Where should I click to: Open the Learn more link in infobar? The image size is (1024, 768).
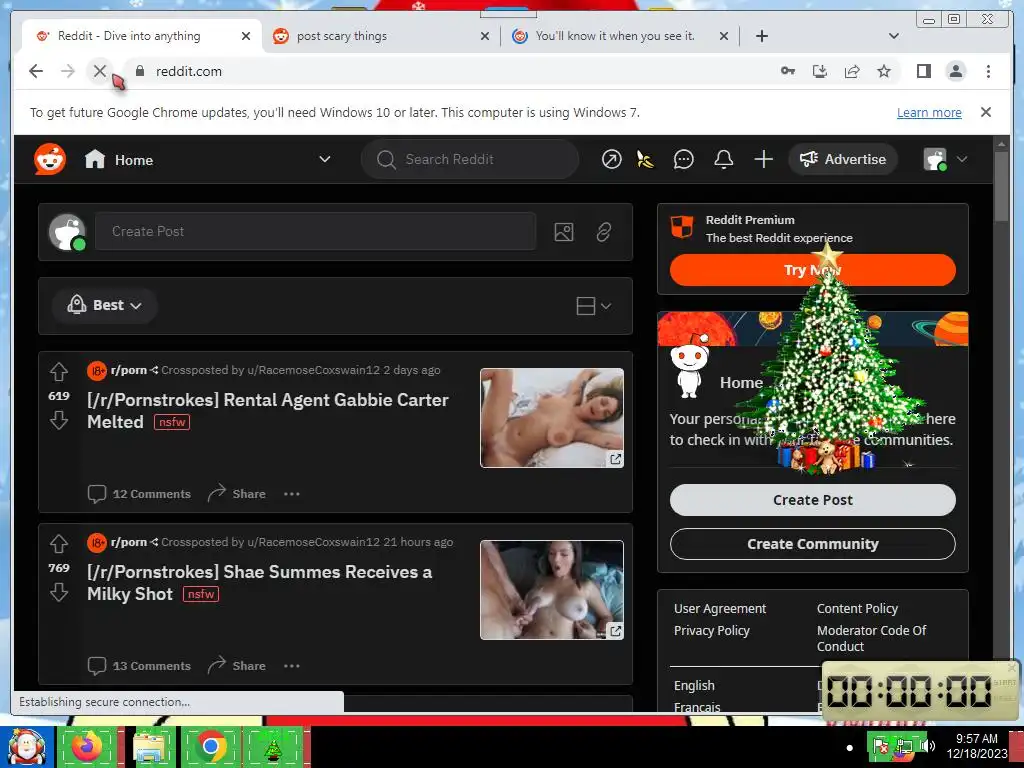pyautogui.click(x=929, y=112)
